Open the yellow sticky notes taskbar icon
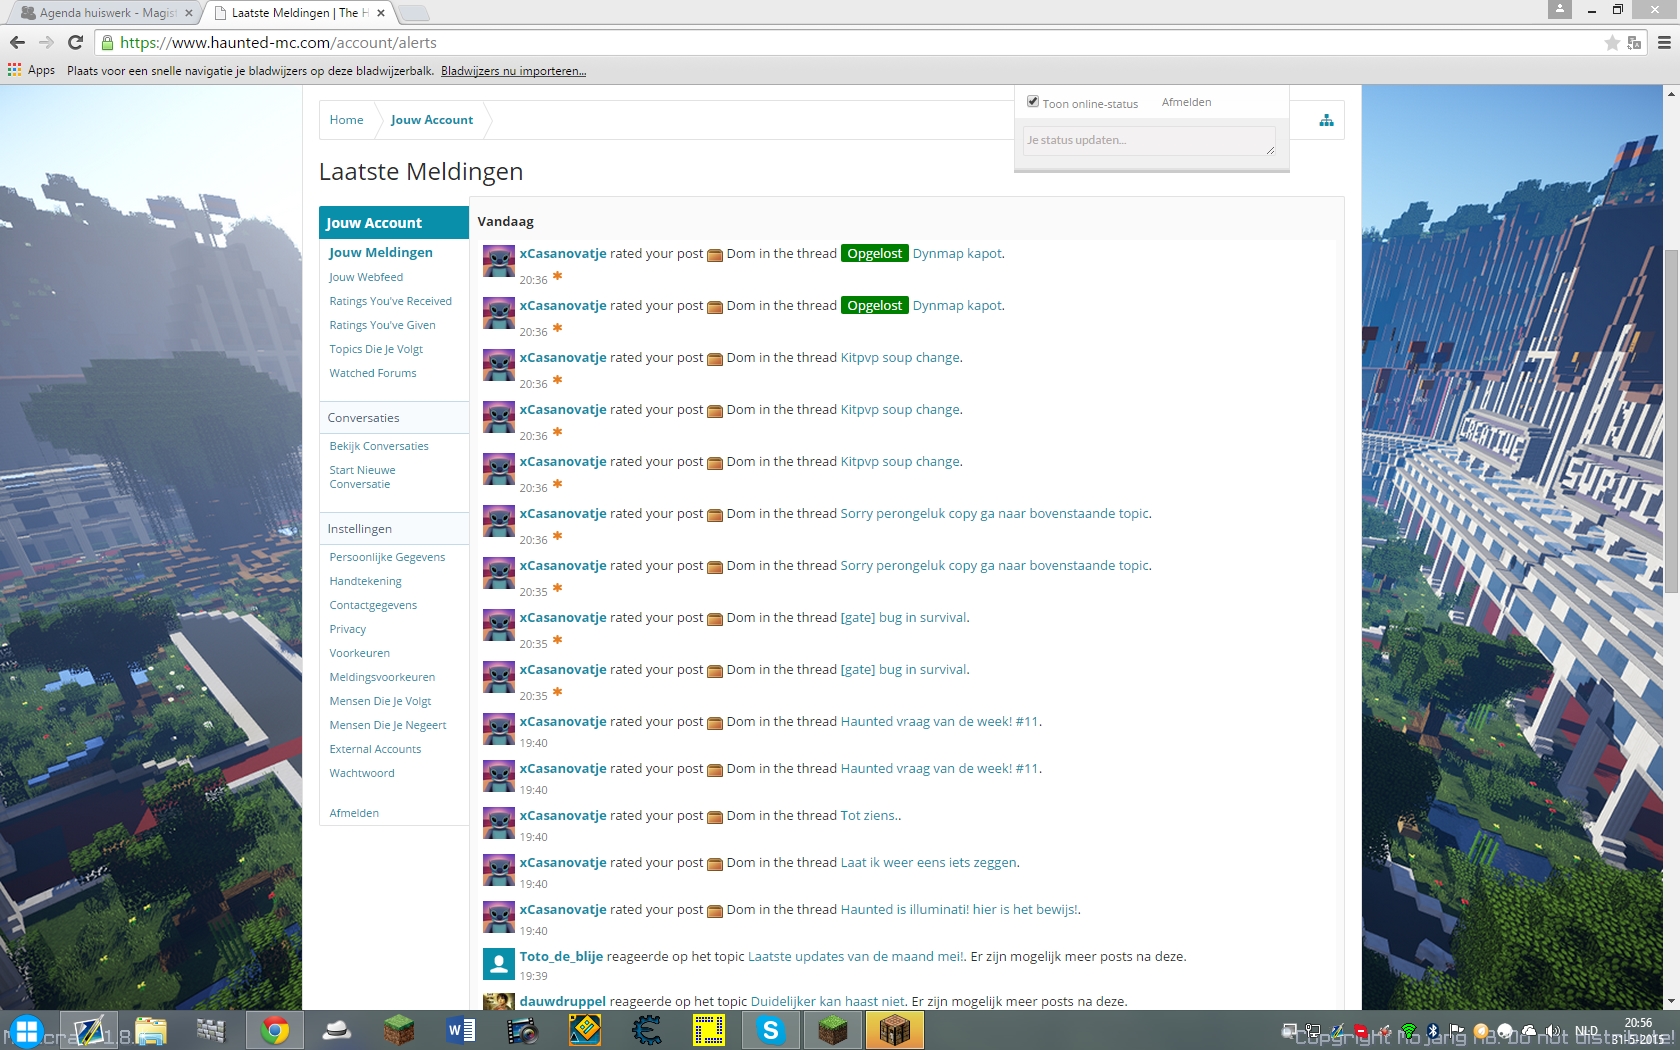 click(708, 1031)
